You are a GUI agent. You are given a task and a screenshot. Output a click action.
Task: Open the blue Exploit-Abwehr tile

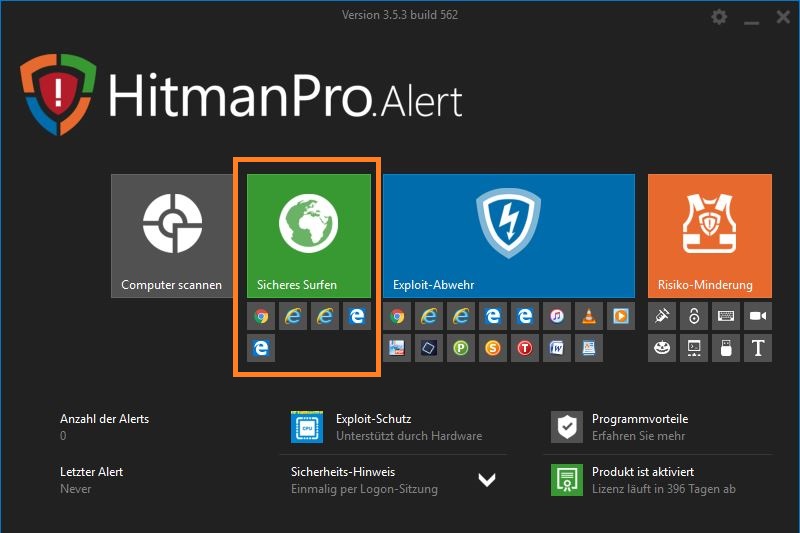(509, 236)
